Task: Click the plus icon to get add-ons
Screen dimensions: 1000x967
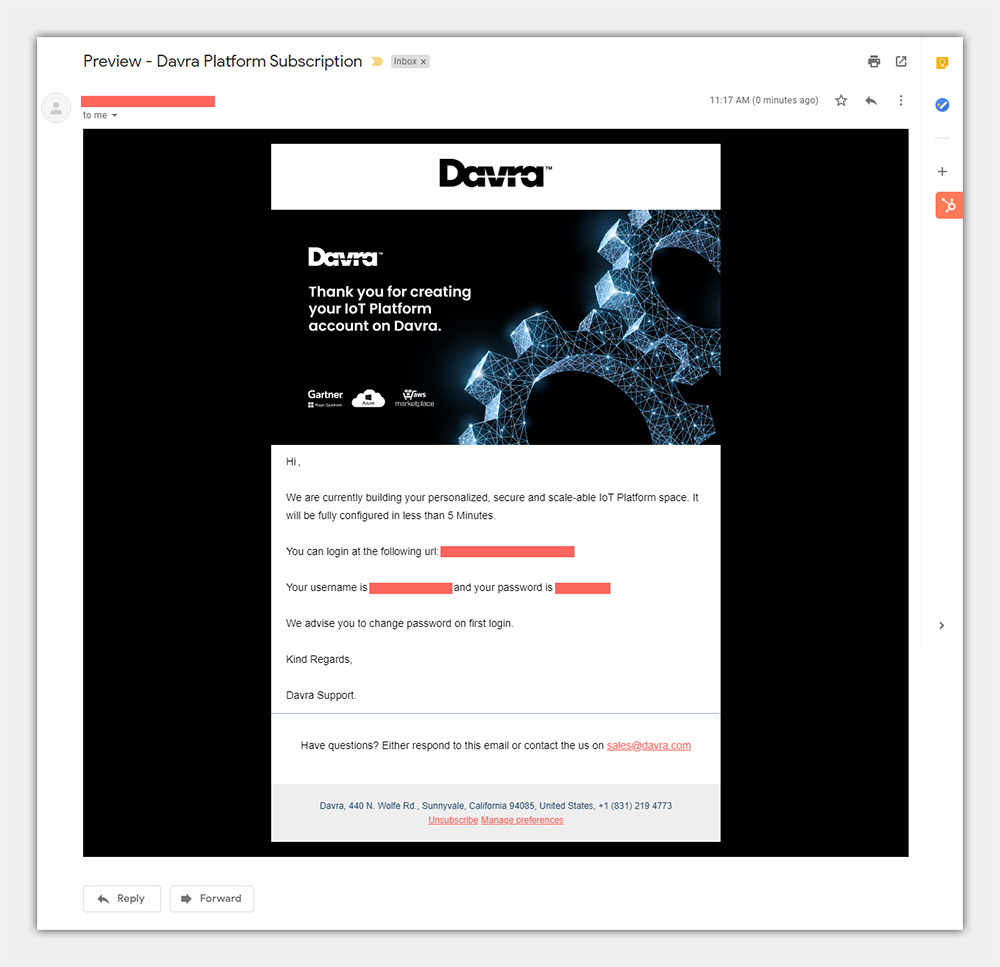Action: (x=942, y=171)
